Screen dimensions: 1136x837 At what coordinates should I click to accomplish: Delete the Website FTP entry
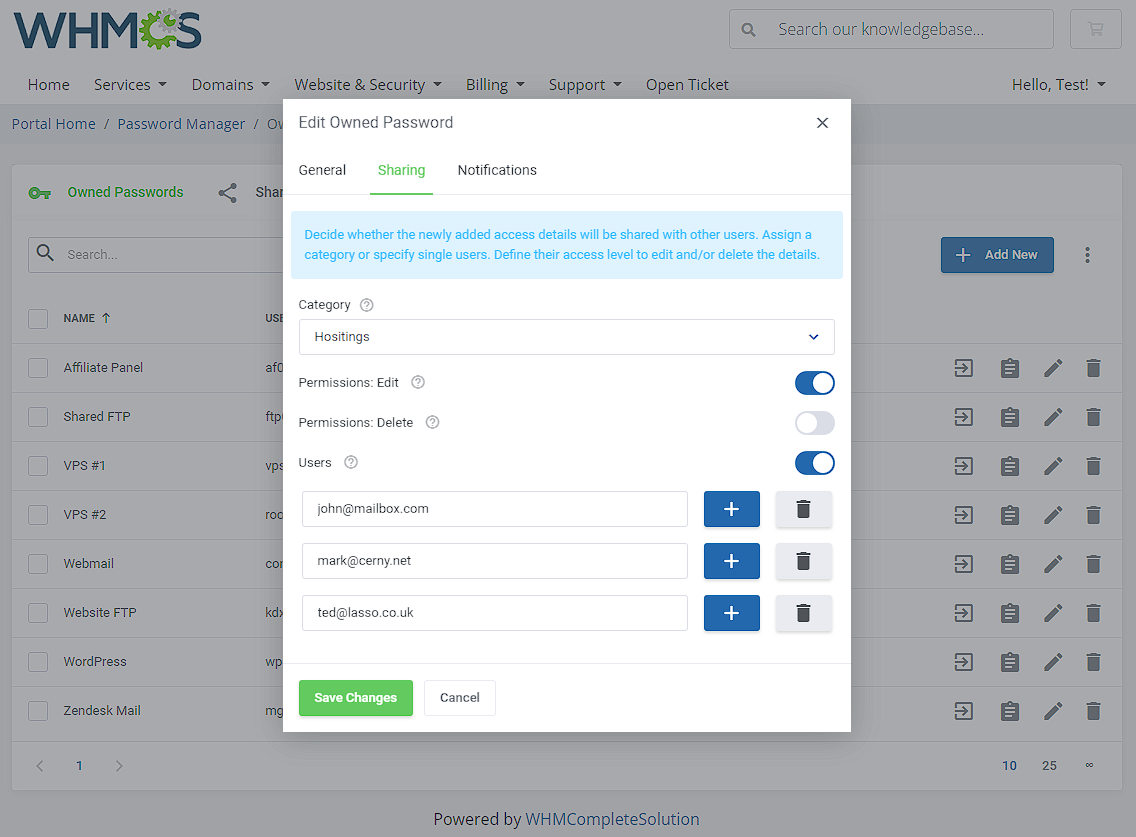pyautogui.click(x=1093, y=613)
